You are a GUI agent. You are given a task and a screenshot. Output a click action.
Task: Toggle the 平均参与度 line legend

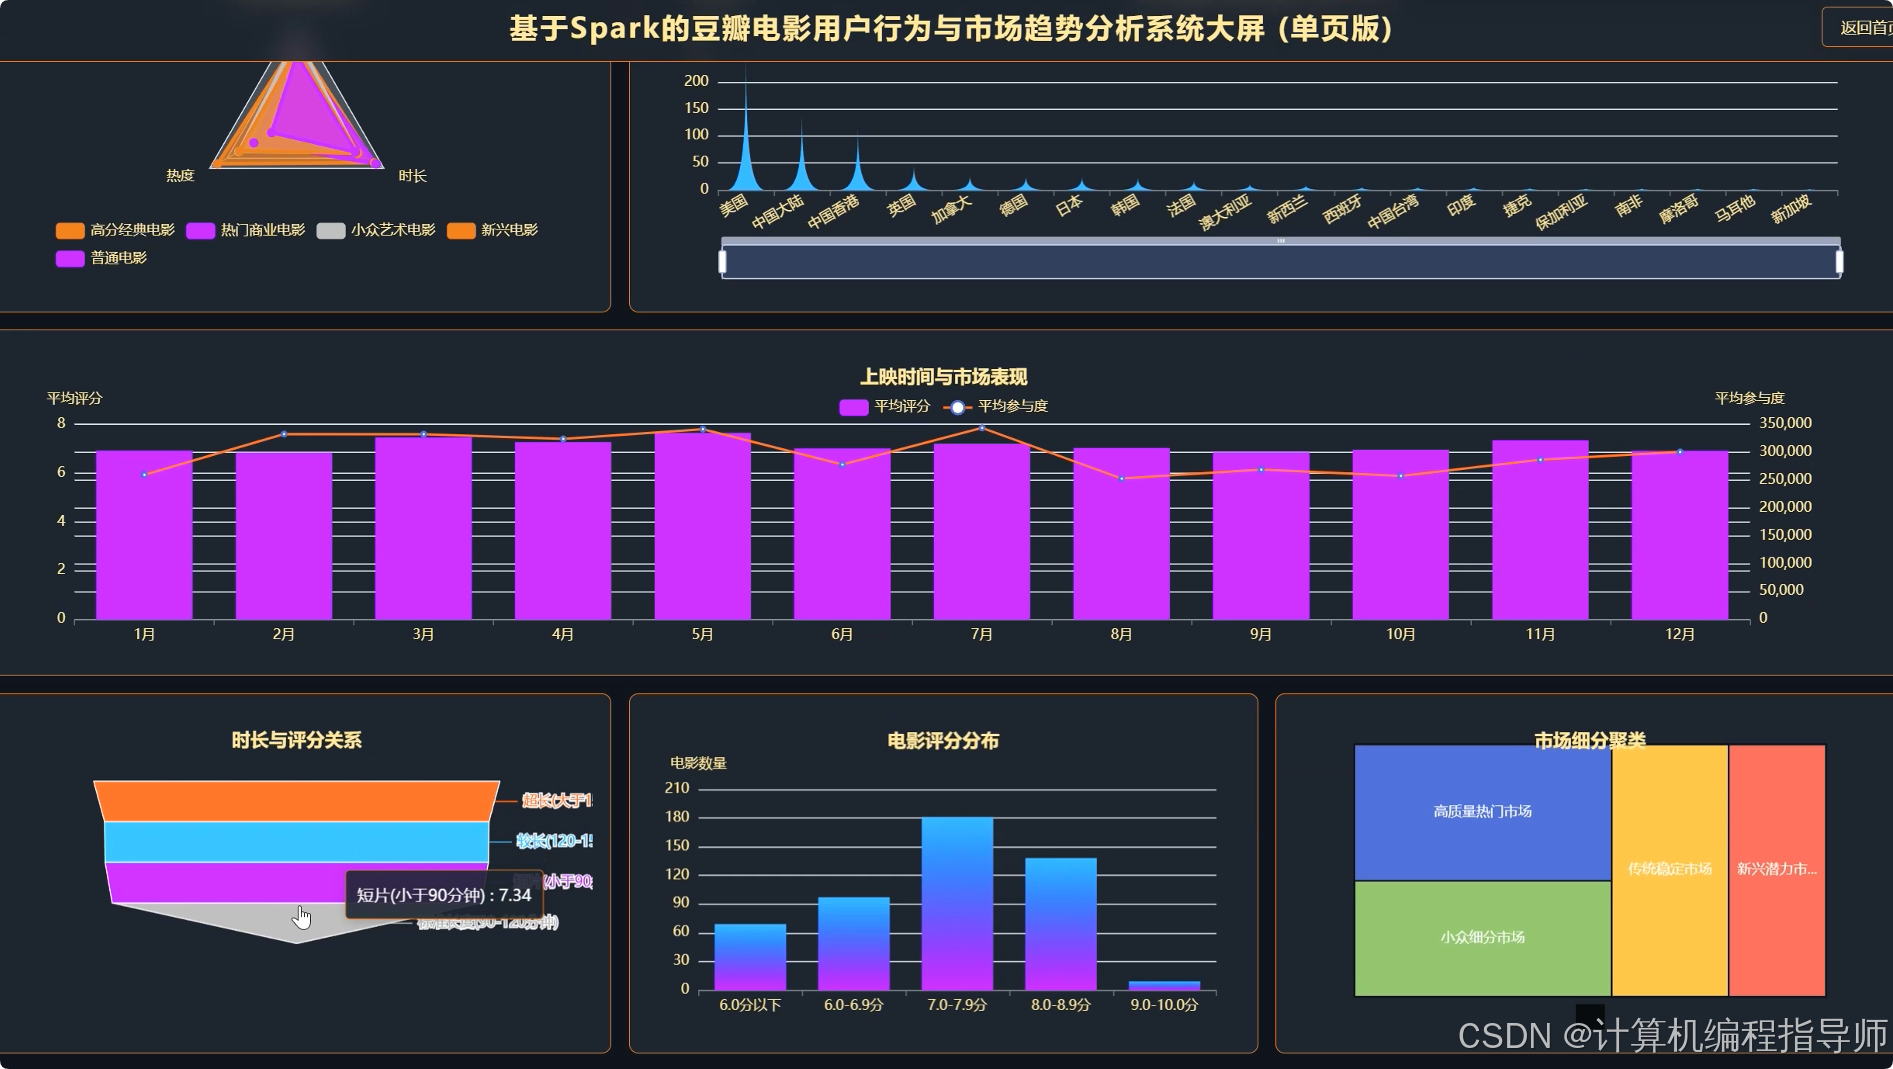coord(1000,406)
